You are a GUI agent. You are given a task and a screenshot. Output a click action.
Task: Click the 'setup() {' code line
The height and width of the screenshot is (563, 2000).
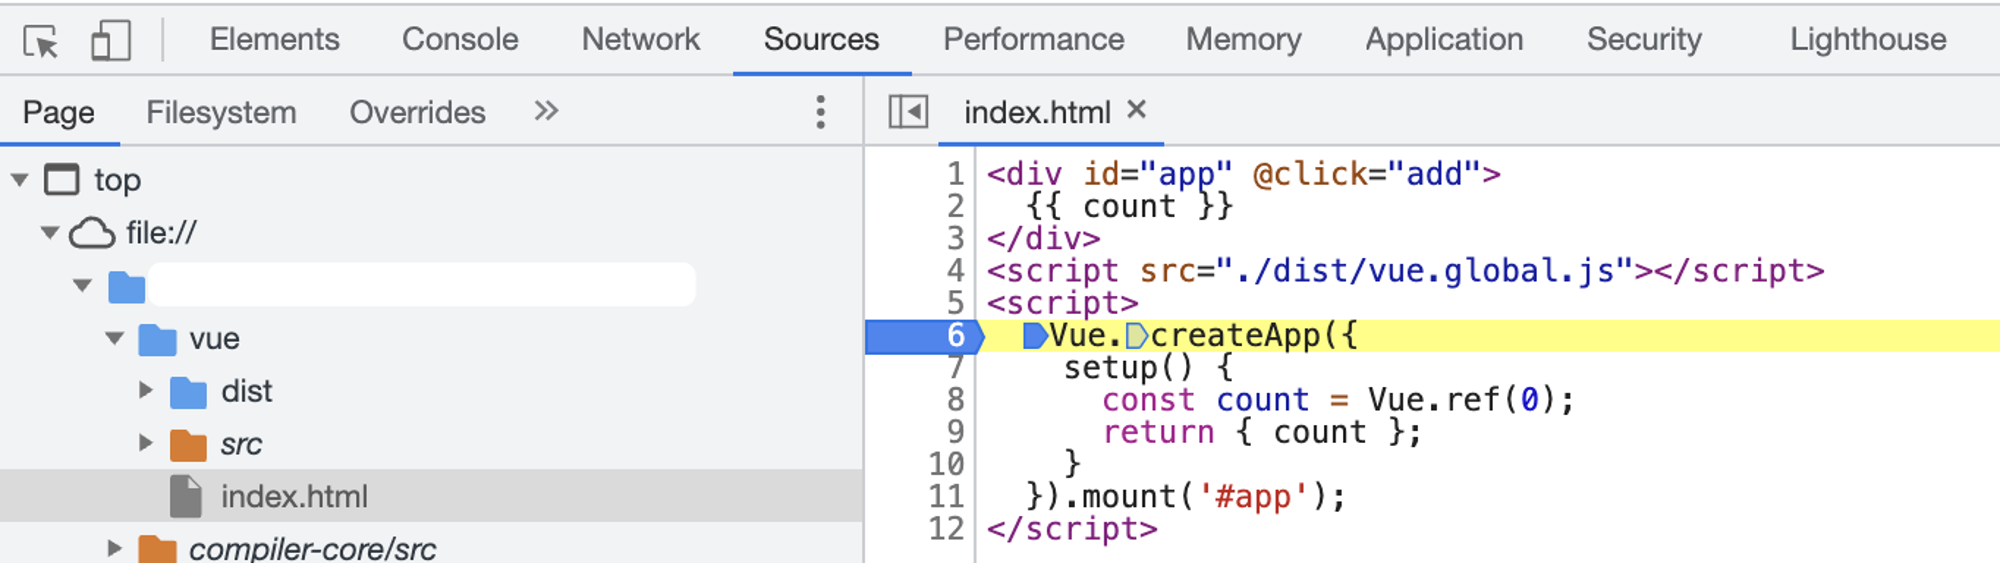[x=1148, y=368]
